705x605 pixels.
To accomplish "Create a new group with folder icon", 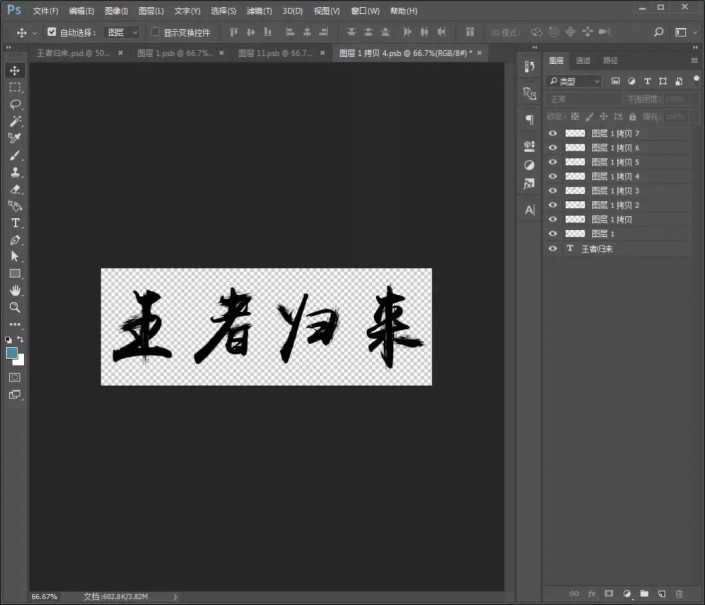I will pos(645,593).
